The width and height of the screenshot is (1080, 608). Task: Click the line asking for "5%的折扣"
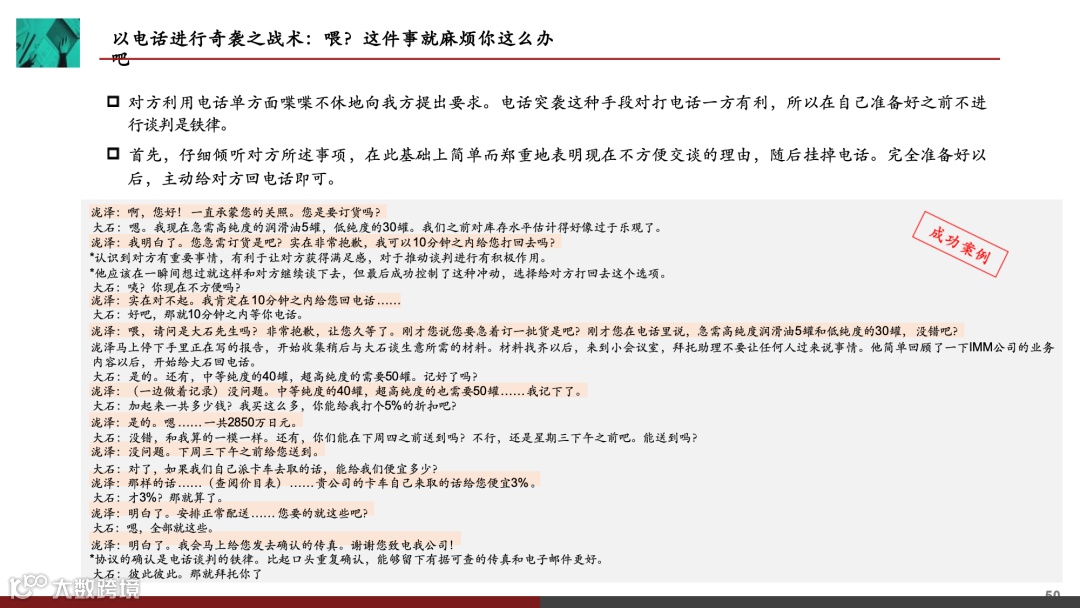click(x=275, y=406)
